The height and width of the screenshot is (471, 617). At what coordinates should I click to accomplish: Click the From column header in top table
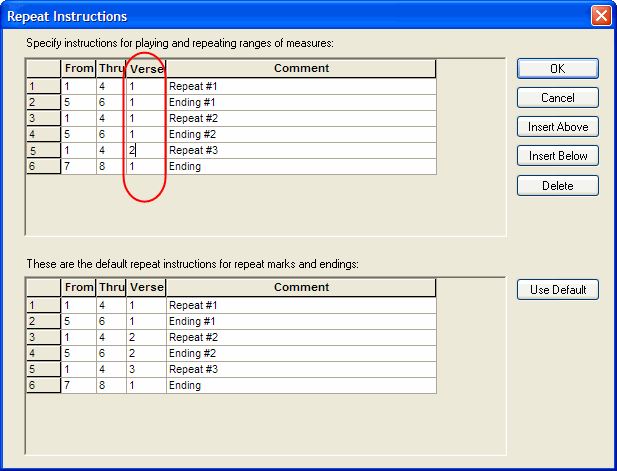pyautogui.click(x=78, y=68)
